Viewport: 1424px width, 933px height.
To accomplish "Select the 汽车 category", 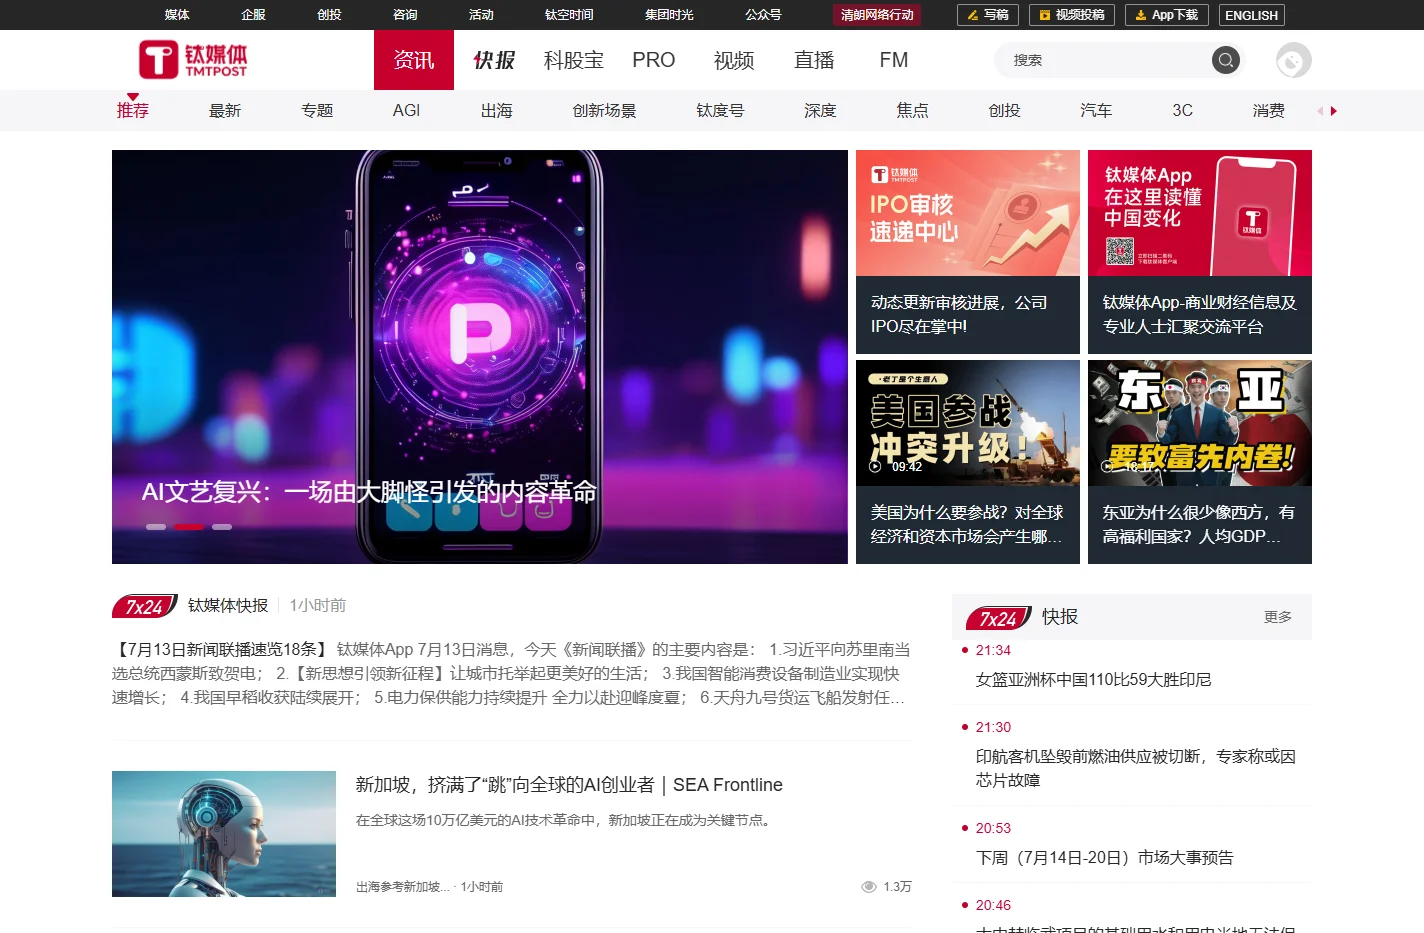I will (x=1096, y=111).
